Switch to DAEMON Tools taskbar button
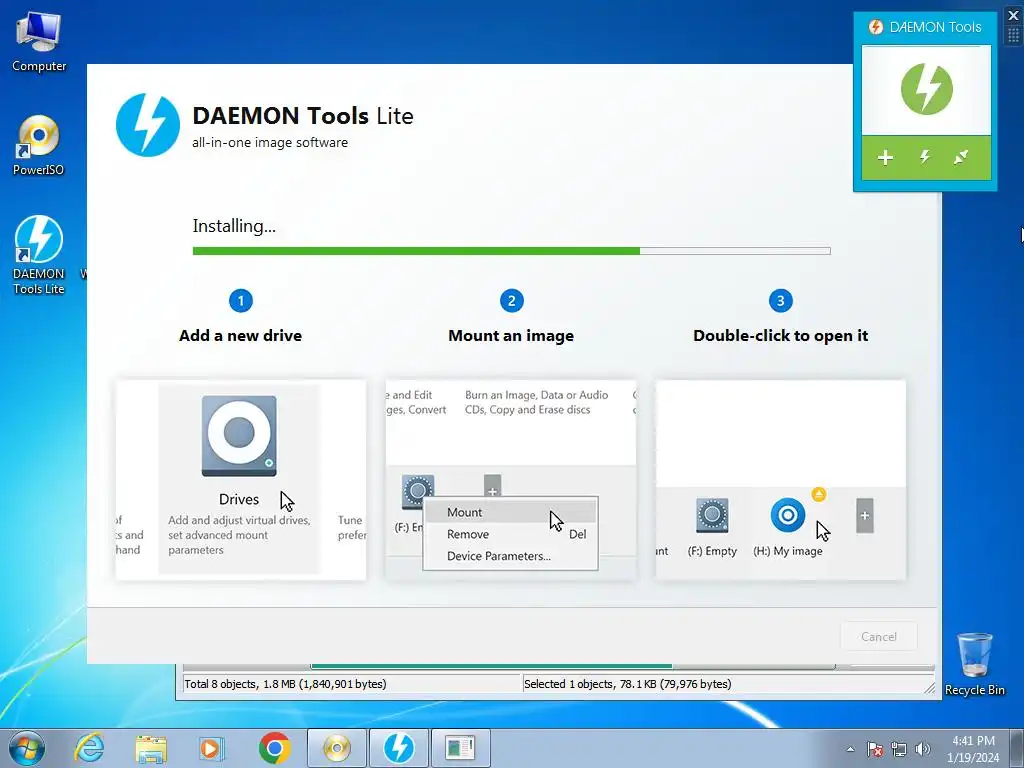Viewport: 1024px width, 768px height. click(399, 748)
